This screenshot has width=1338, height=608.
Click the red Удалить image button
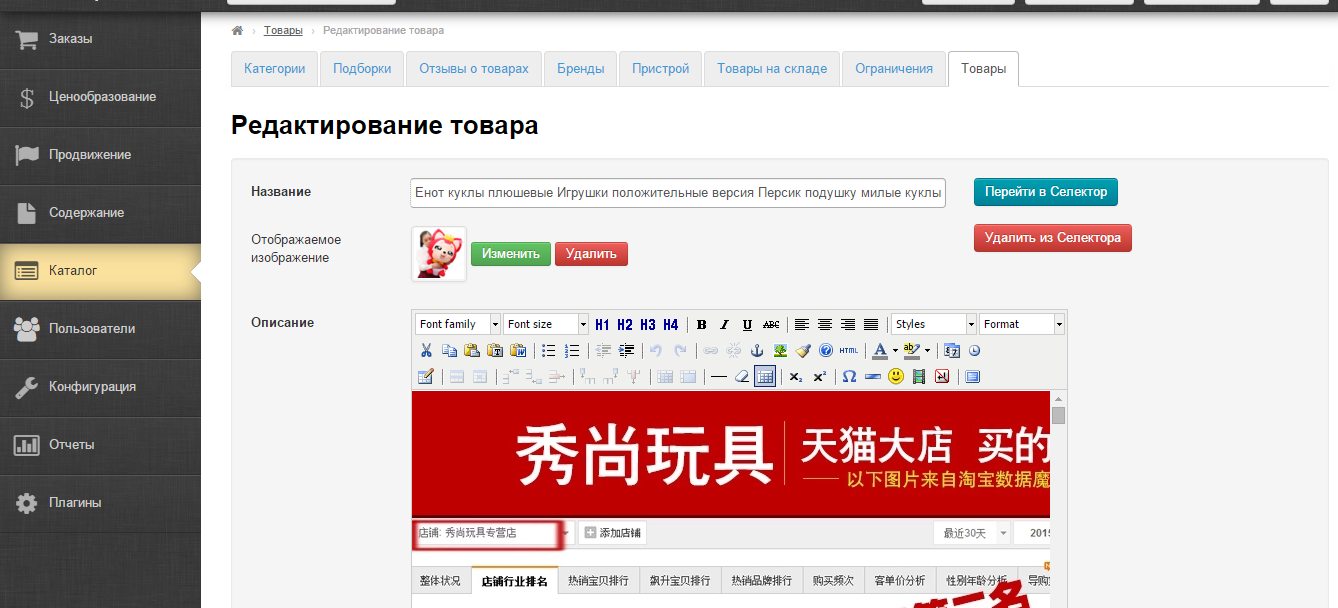(591, 254)
